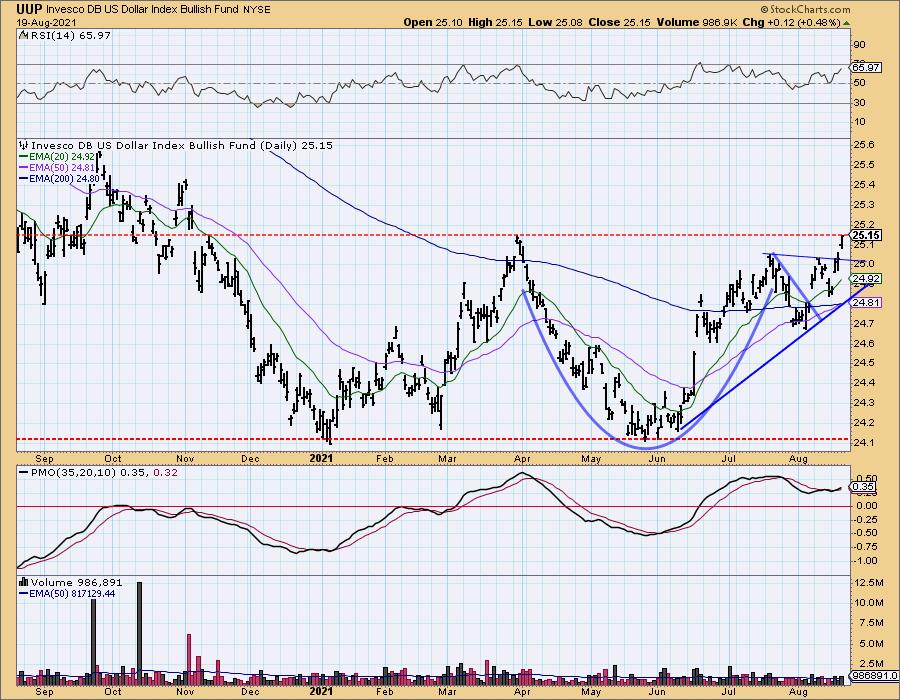
Task: Click the 12.5M volume axis label
Action: coord(868,583)
